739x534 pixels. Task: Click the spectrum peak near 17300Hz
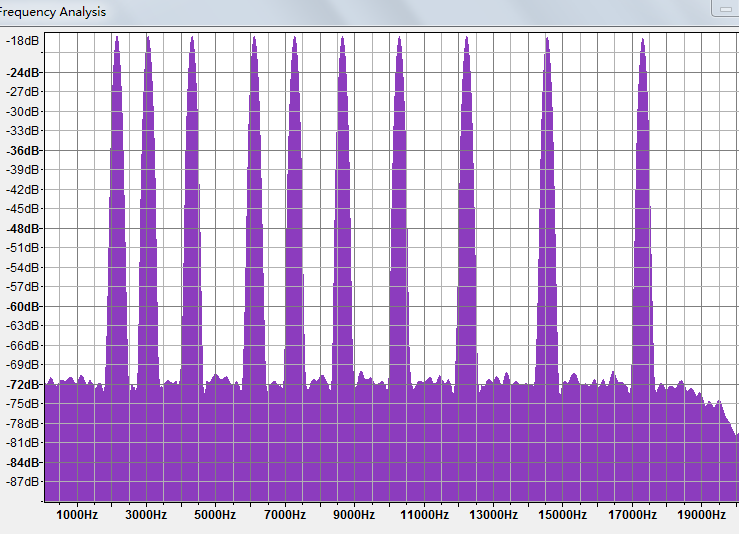pos(643,212)
